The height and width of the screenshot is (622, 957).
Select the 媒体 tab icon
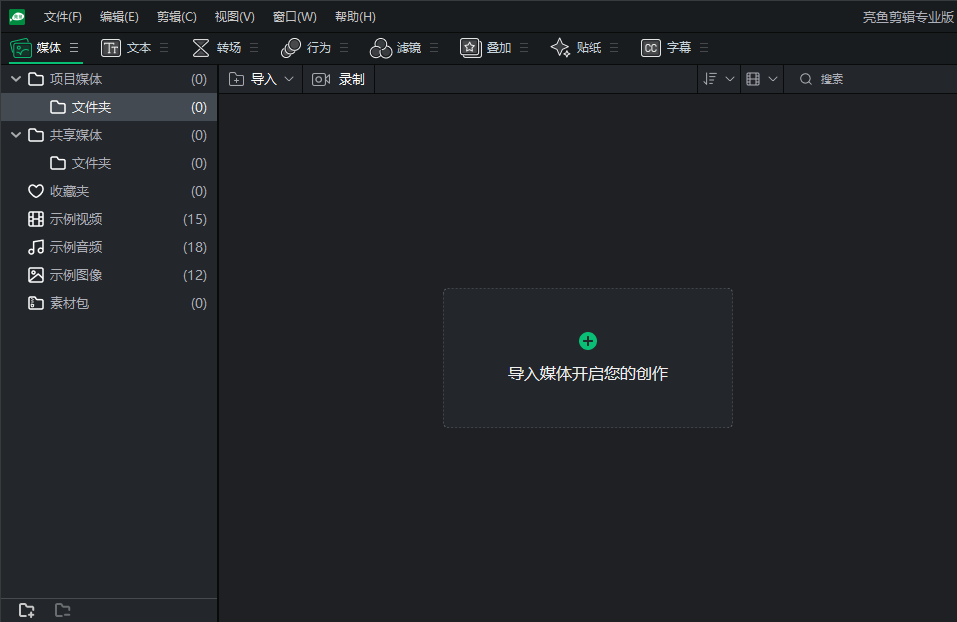point(21,48)
